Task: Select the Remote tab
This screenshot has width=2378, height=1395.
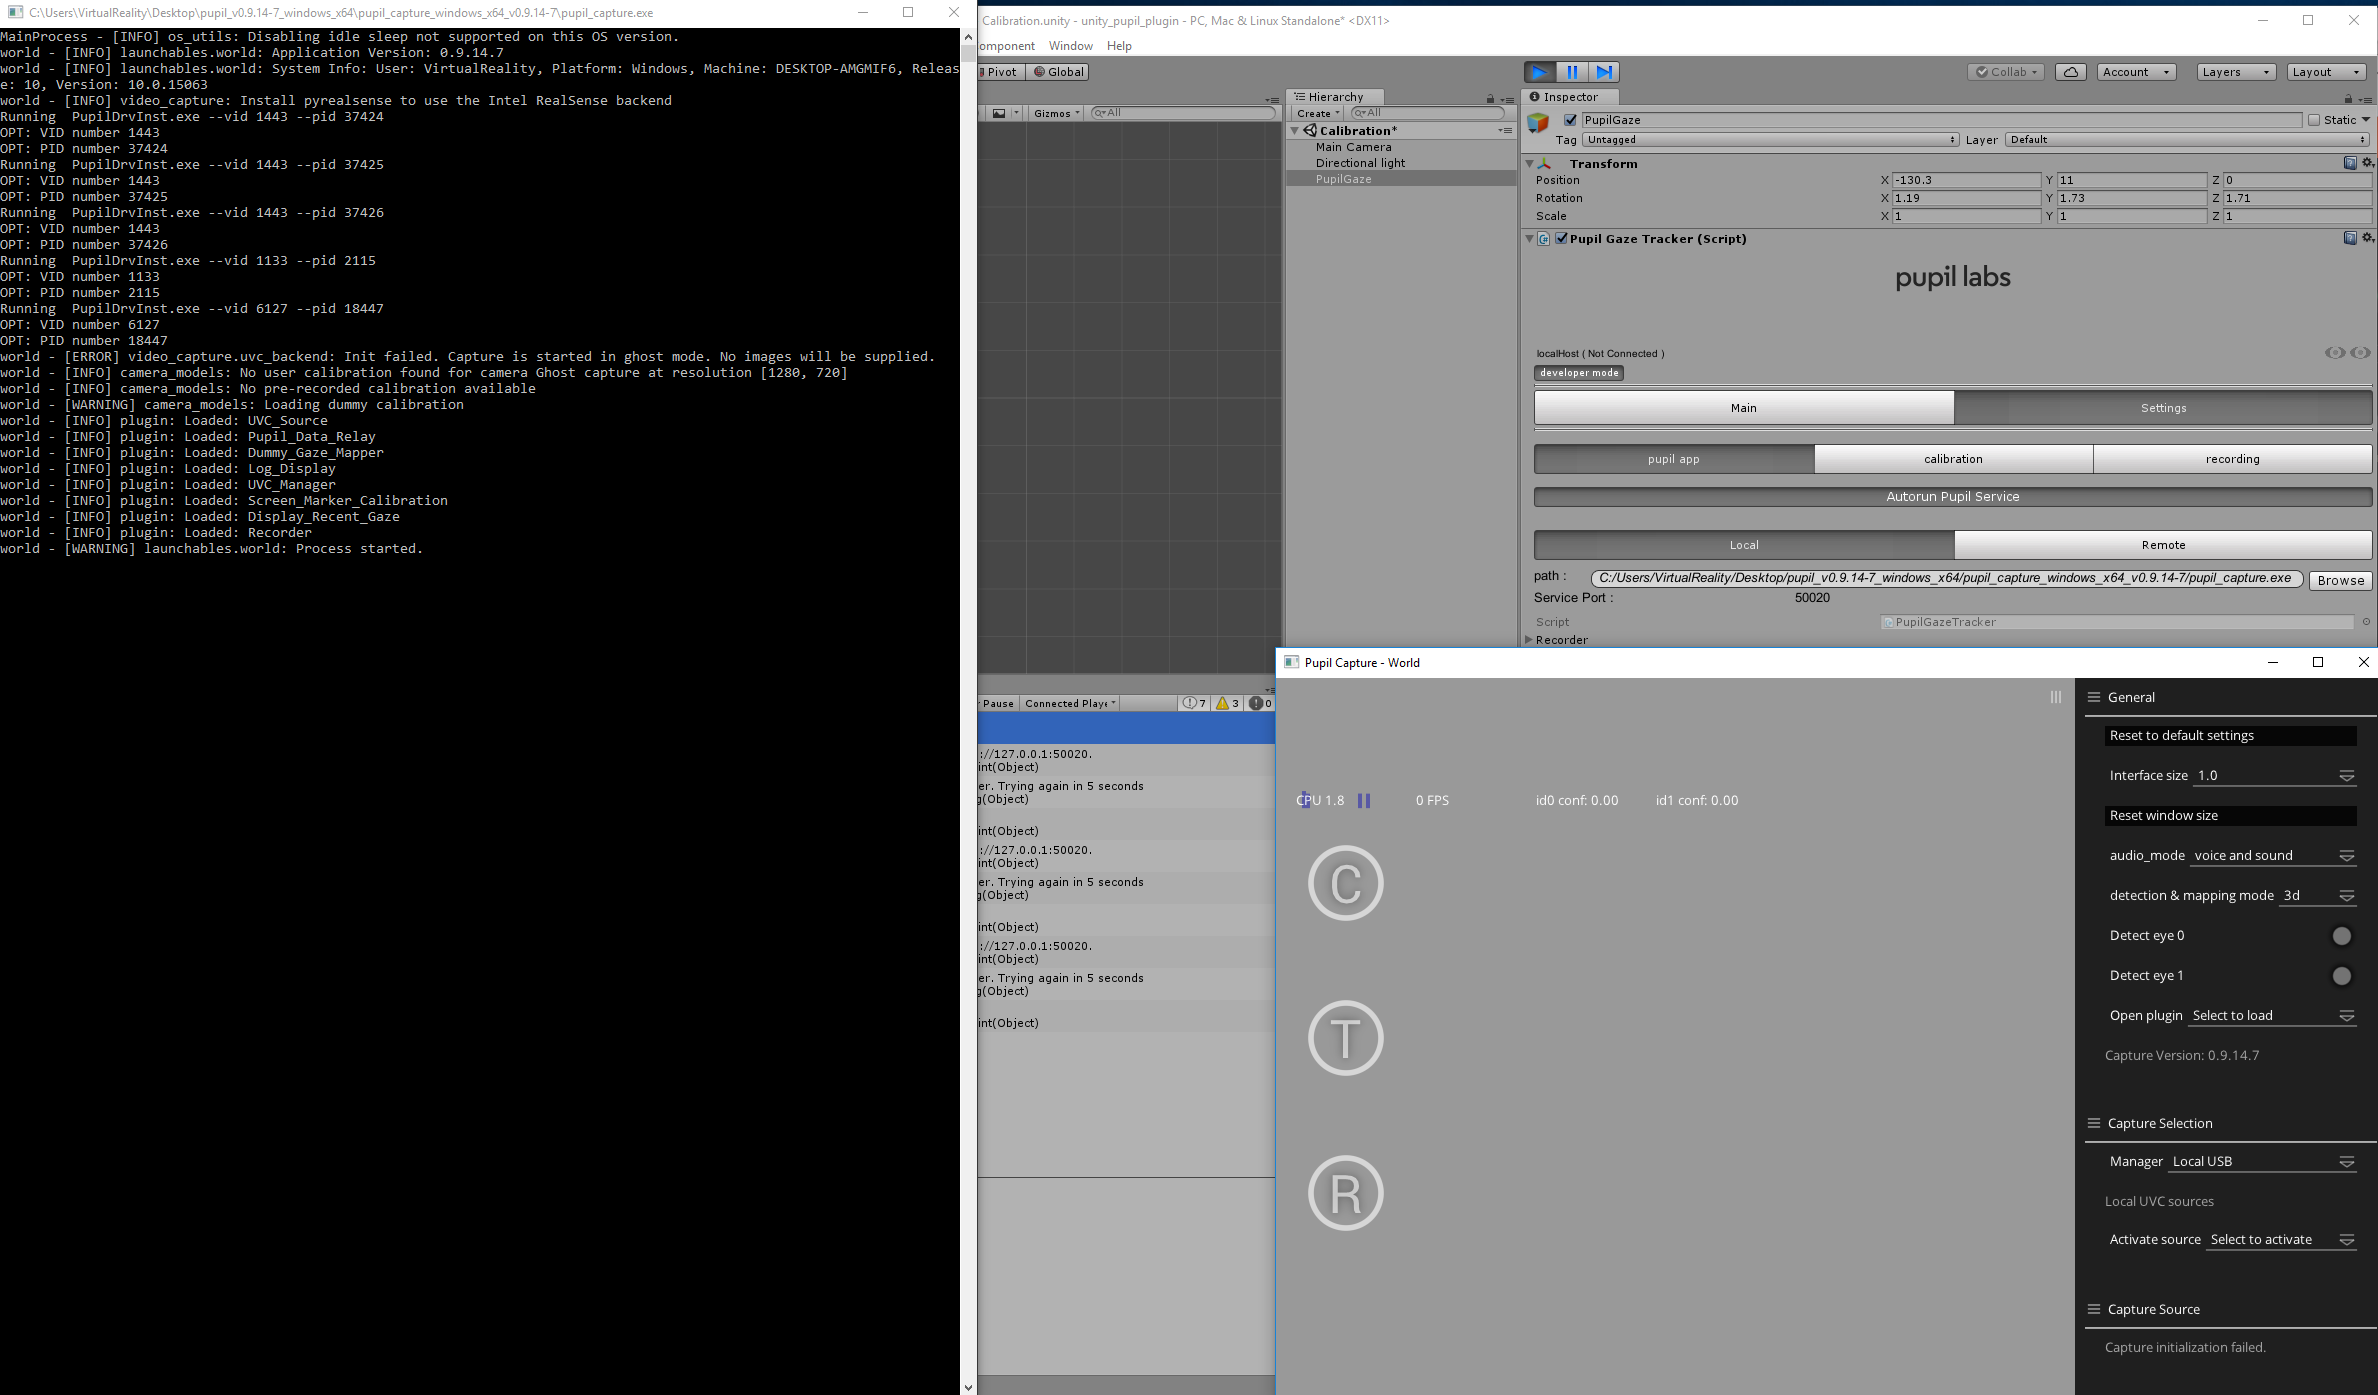Action: pyautogui.click(x=2163, y=545)
